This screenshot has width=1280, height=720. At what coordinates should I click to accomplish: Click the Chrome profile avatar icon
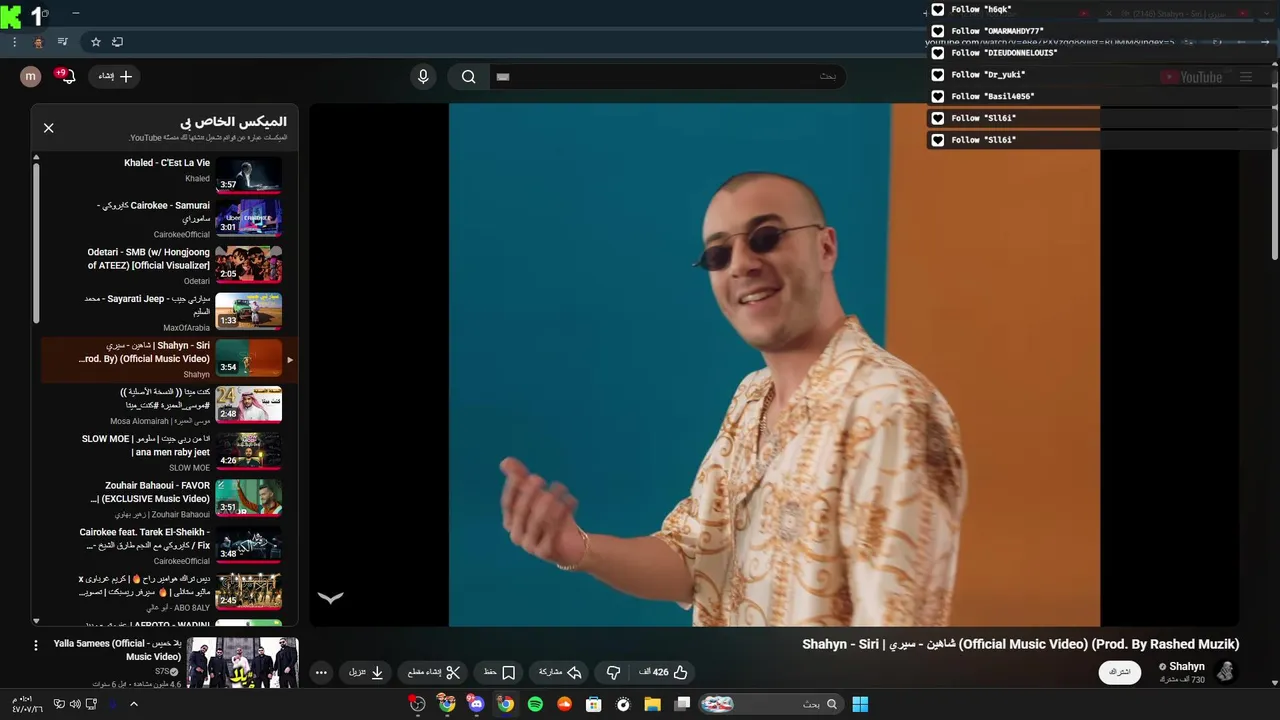click(x=38, y=42)
